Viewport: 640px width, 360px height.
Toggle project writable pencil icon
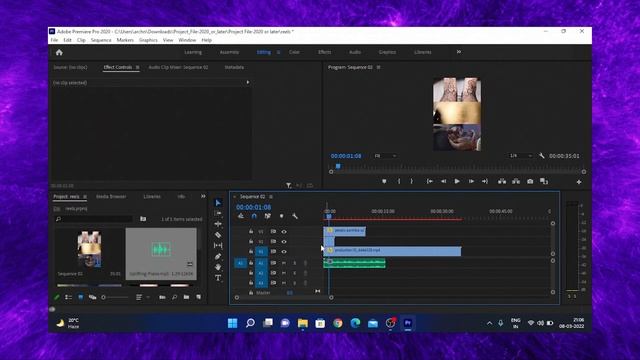[x=57, y=297]
